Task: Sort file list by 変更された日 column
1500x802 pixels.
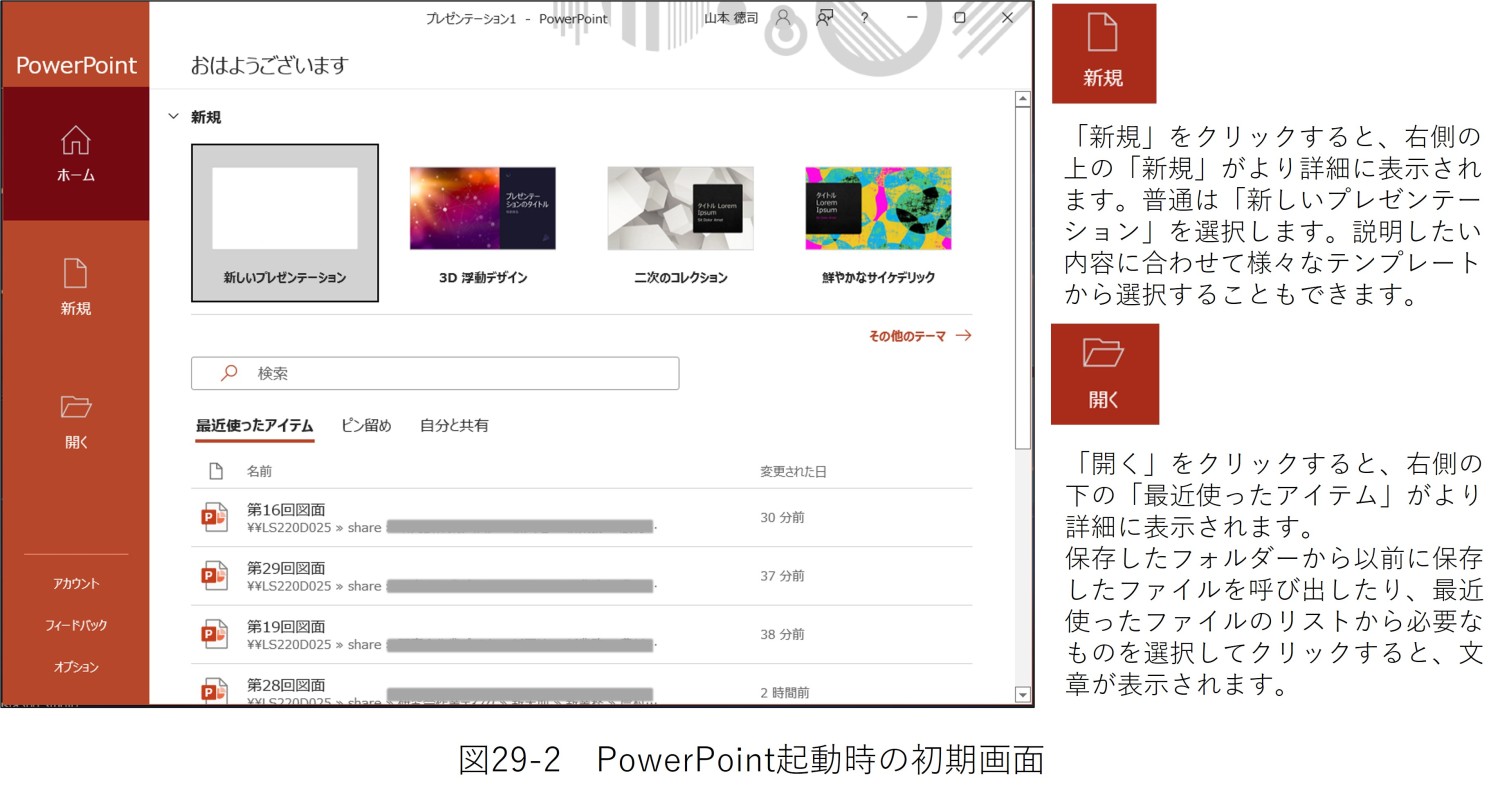Action: pyautogui.click(x=793, y=471)
